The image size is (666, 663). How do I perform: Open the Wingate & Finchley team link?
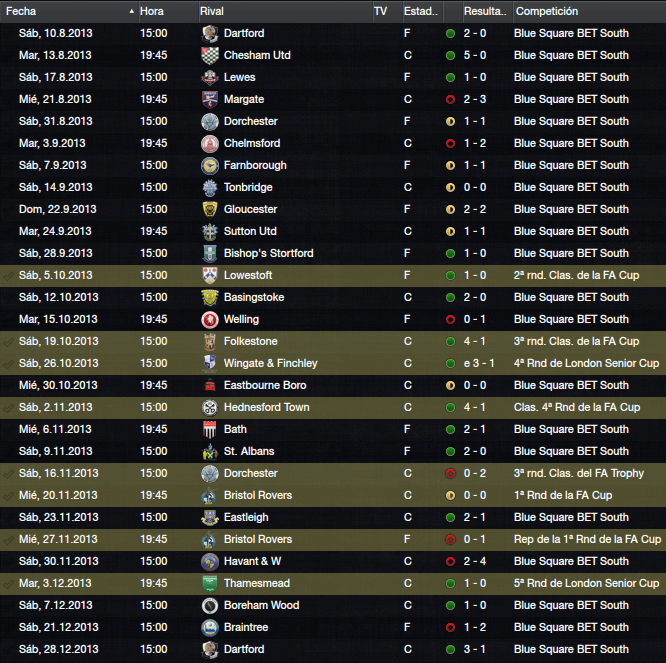[271, 364]
